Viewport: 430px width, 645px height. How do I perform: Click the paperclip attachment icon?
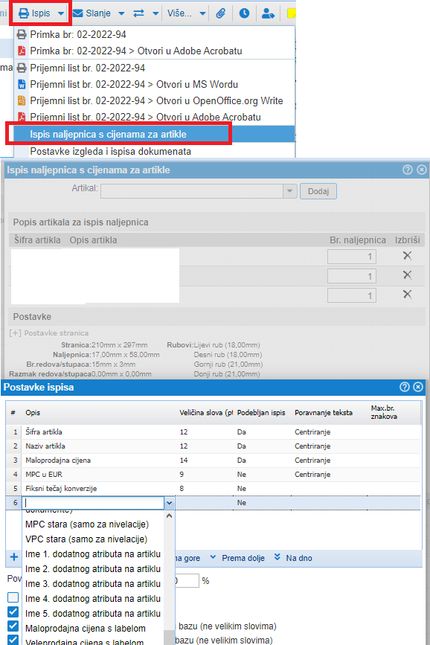(221, 13)
